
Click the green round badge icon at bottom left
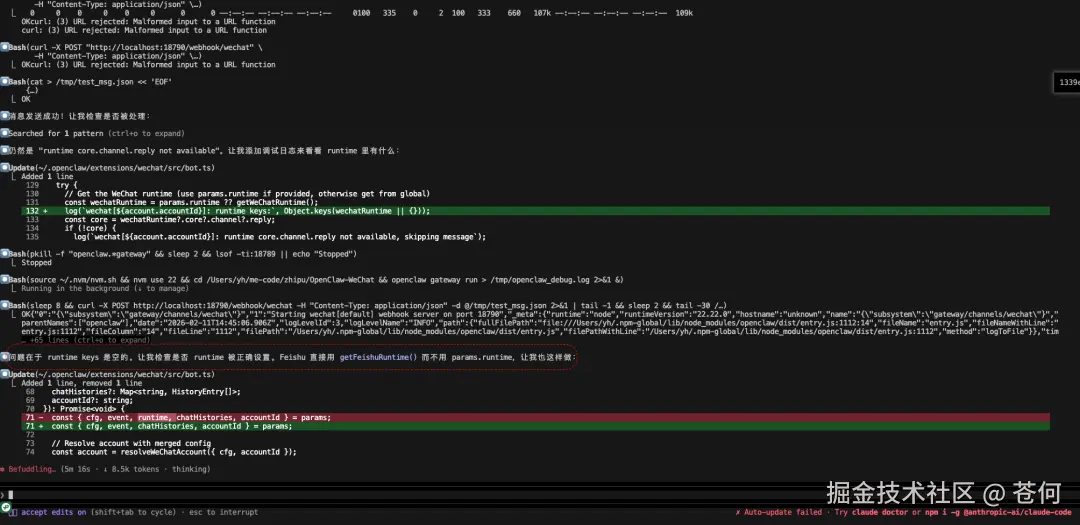coord(6,507)
